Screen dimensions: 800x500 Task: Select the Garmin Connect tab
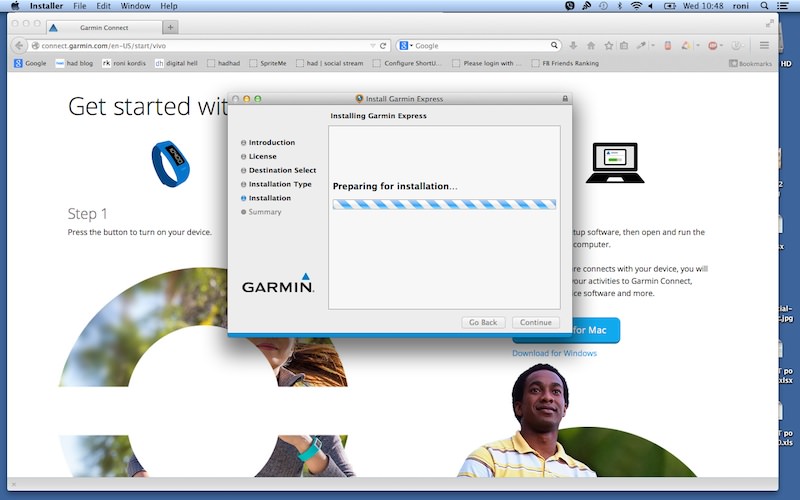100,27
